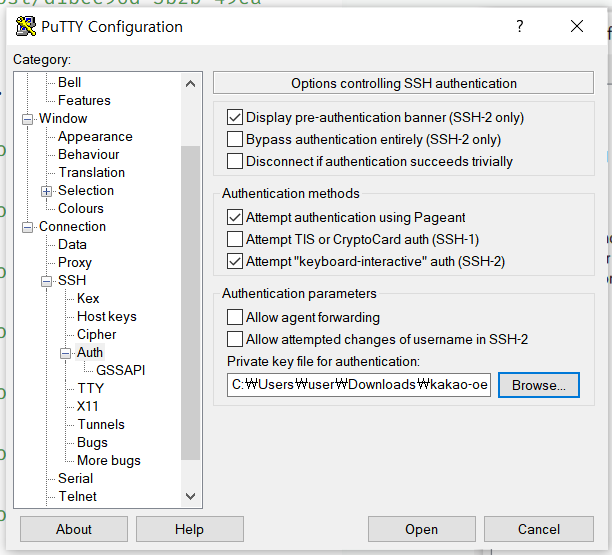This screenshot has width=612, height=555.
Task: Select Bell in the category tree
Action: point(69,82)
